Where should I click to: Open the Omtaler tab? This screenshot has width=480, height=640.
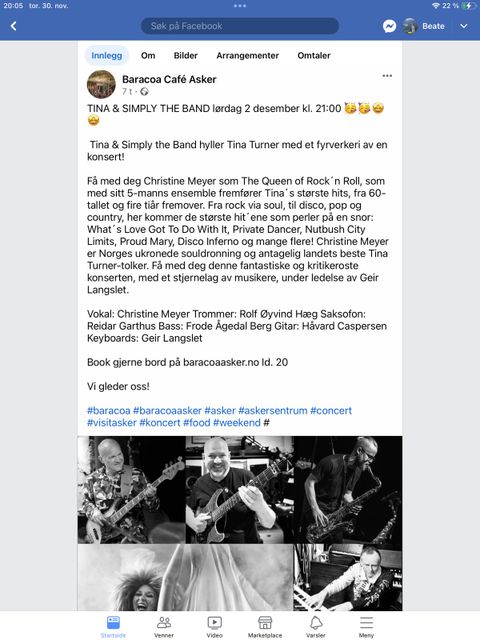pos(314,56)
